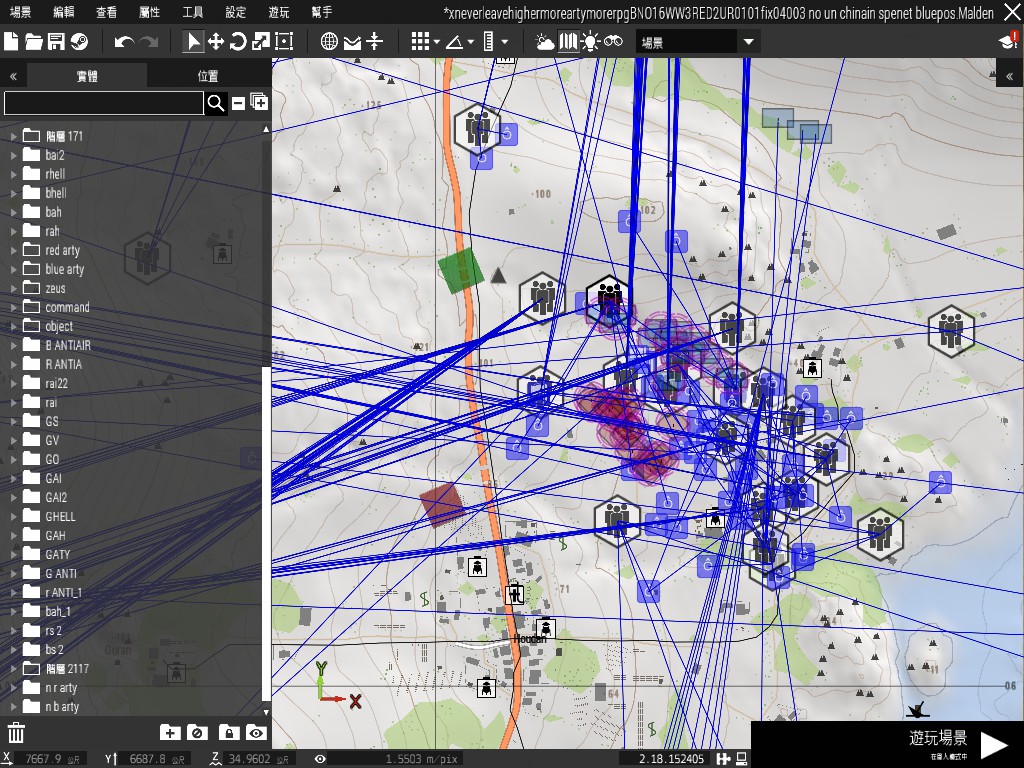Open scenario with the folder icon
The image size is (1024, 768).
(x=34, y=42)
